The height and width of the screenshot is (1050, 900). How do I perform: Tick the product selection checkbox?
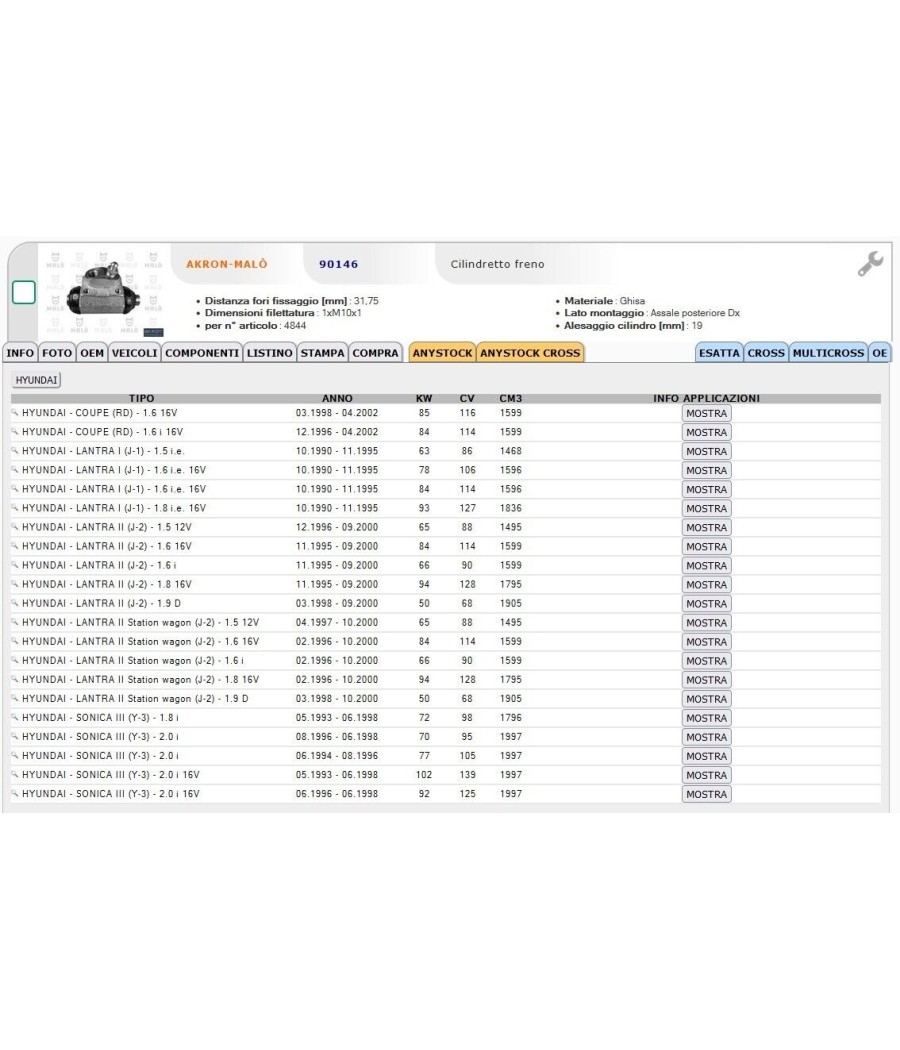click(x=24, y=293)
